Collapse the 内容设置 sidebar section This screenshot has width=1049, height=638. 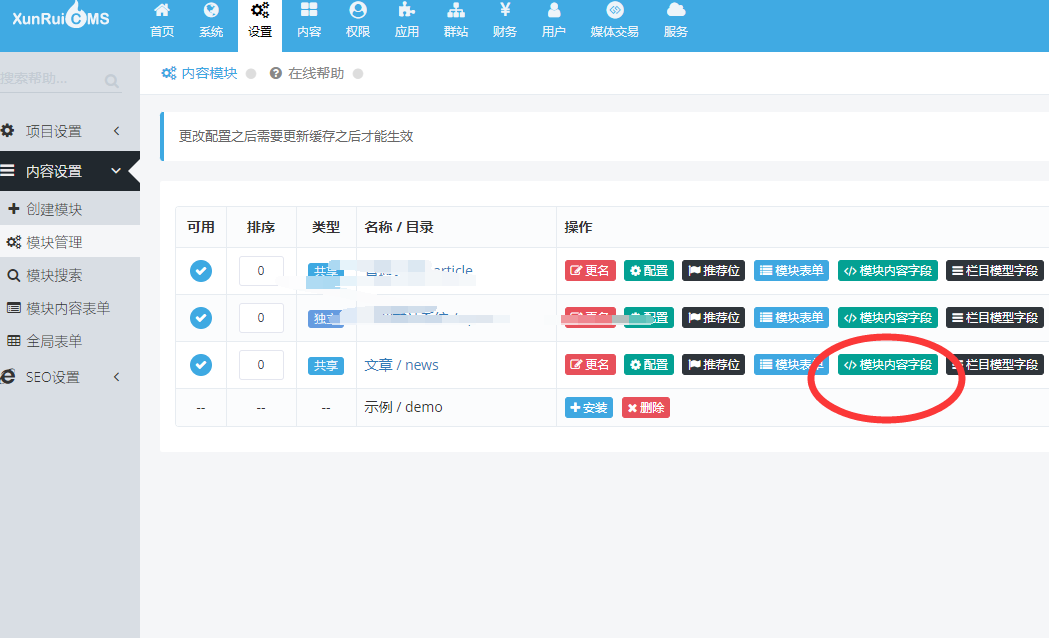pyautogui.click(x=70, y=171)
